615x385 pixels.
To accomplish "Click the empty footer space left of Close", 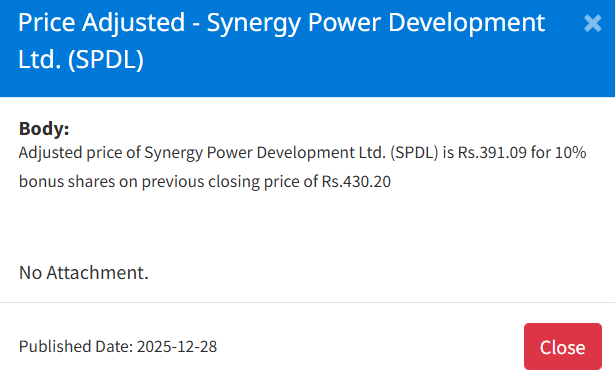I will point(369,347).
